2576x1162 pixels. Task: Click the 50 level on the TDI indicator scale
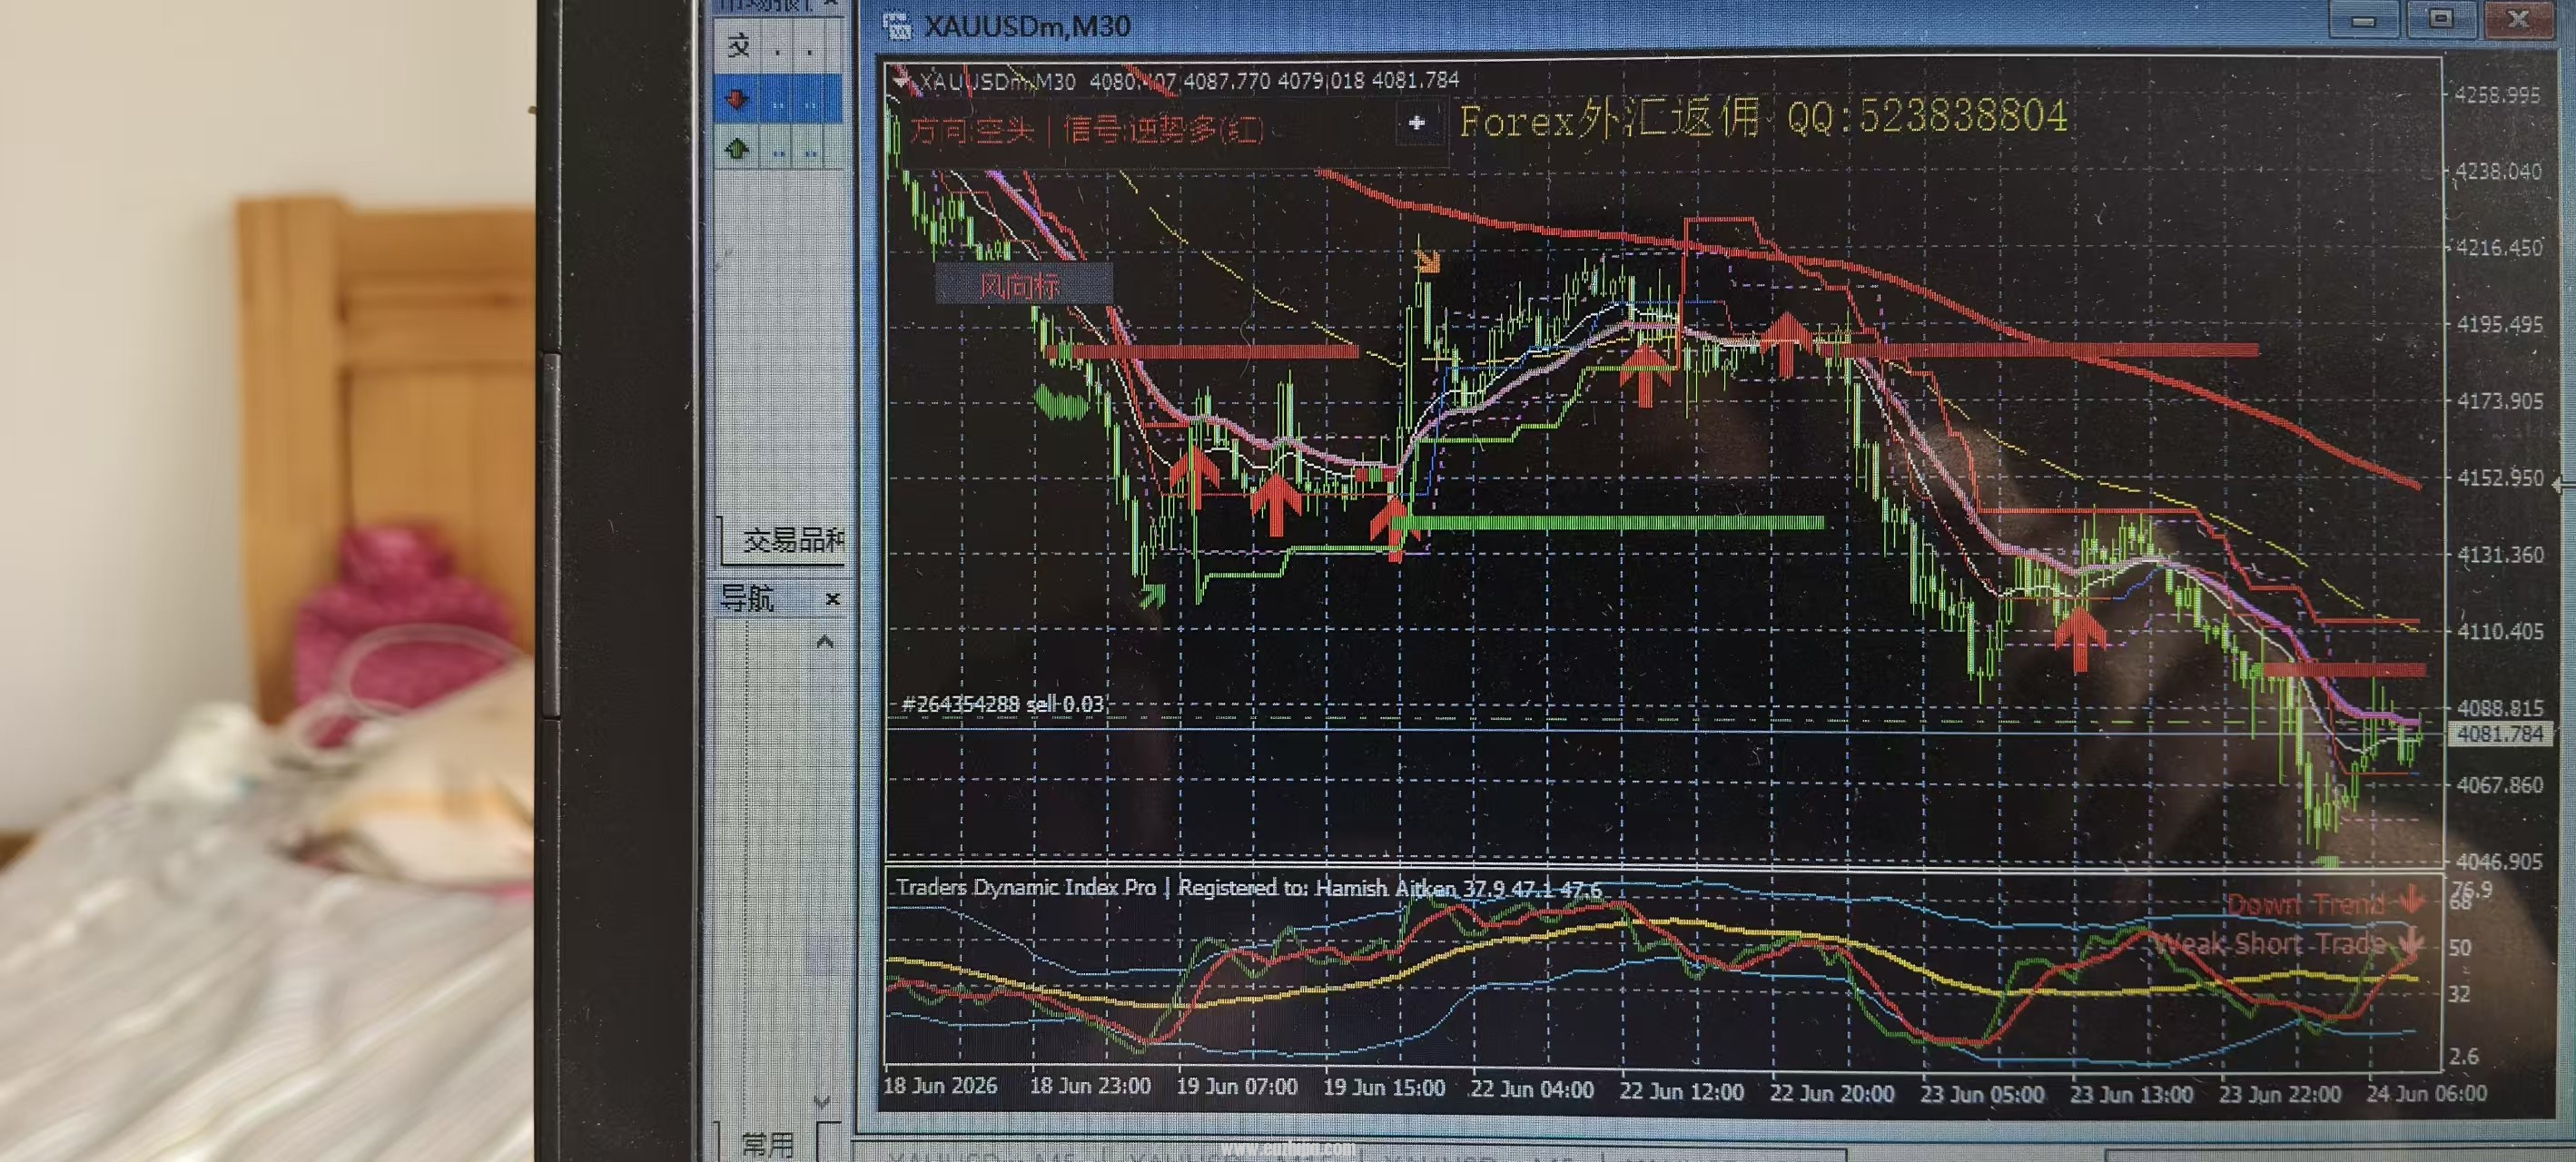(x=2460, y=947)
